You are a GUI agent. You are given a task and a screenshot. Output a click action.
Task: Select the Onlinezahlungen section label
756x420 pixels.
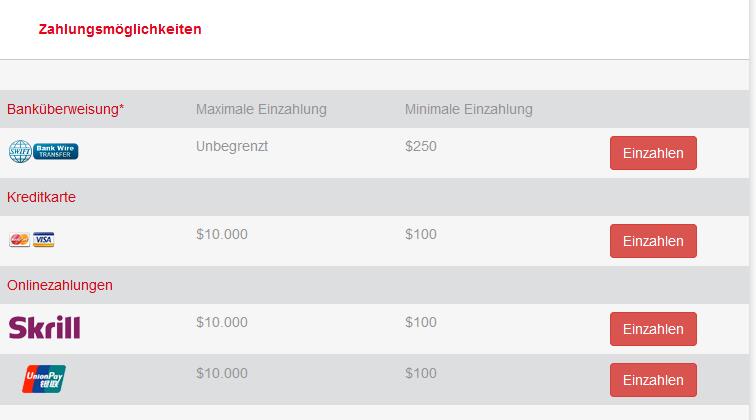click(60, 285)
